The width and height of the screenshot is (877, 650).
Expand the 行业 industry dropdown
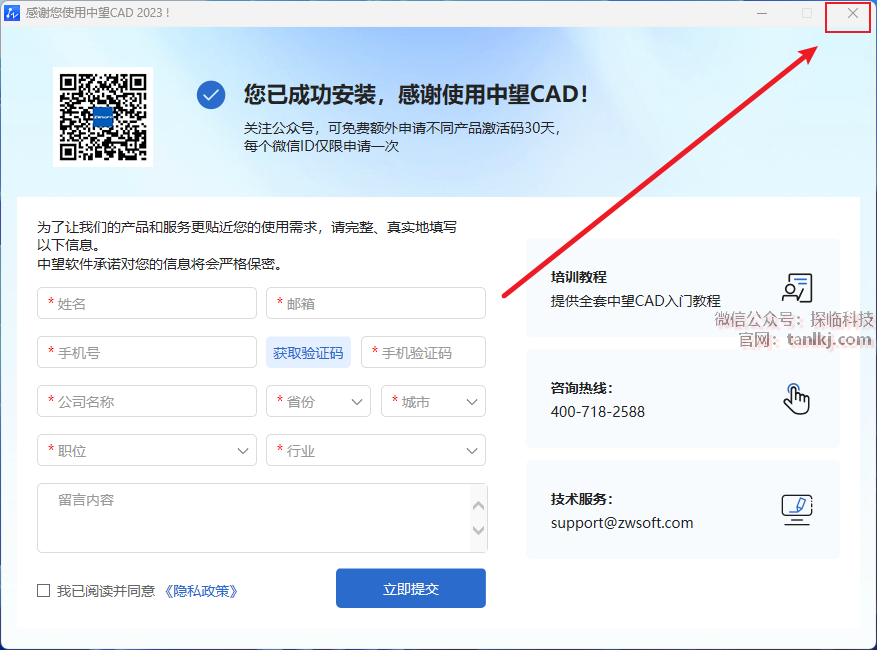[x=376, y=450]
